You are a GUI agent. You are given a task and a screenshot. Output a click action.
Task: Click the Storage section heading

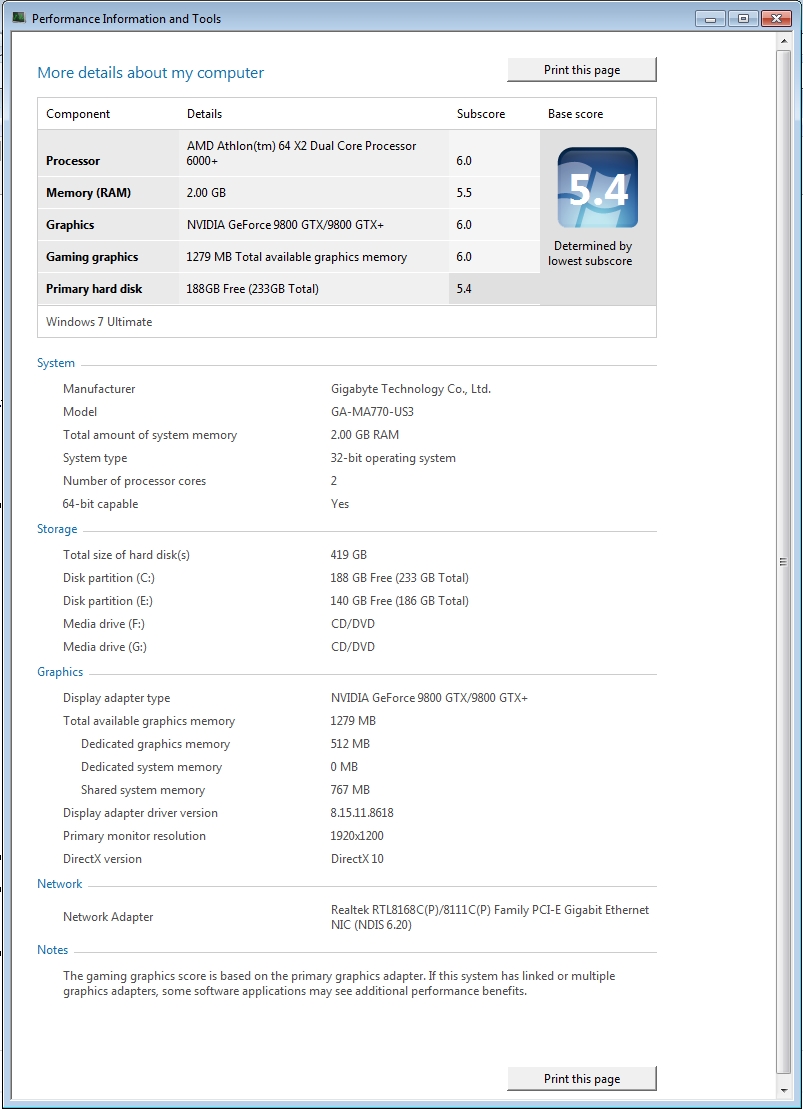(57, 529)
